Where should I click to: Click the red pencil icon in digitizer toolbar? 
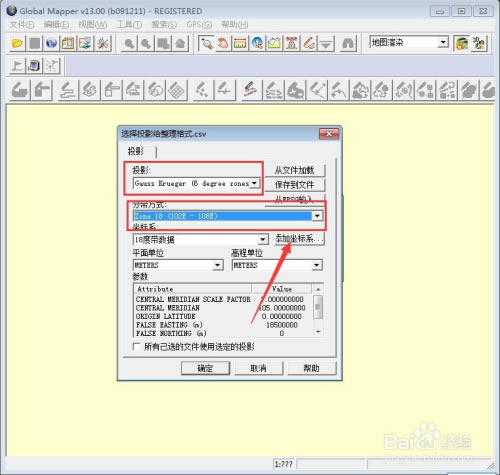coord(250,90)
